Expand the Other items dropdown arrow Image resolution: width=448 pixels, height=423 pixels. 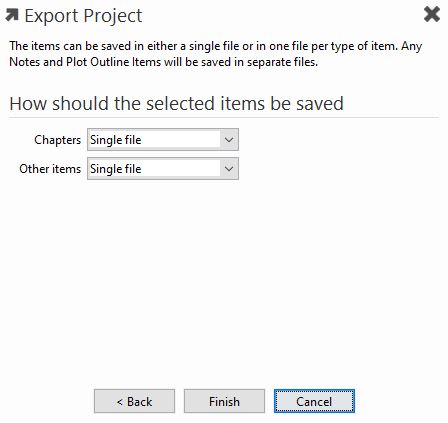click(x=229, y=169)
